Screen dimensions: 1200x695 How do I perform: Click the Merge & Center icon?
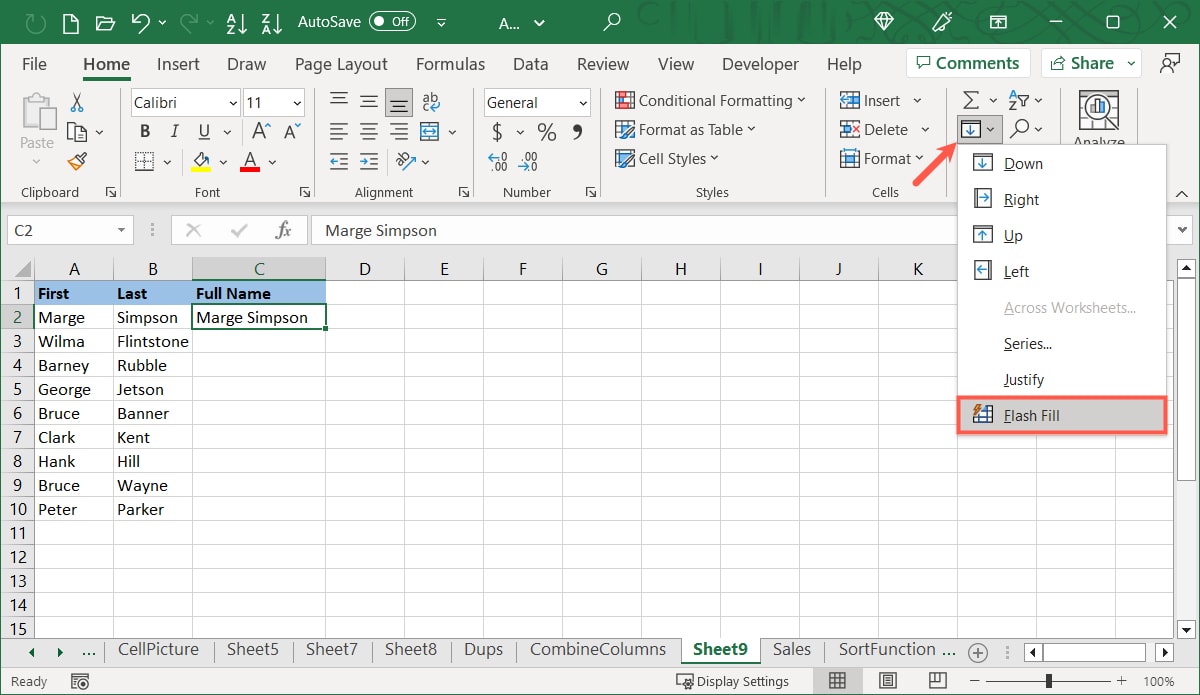pyautogui.click(x=430, y=131)
